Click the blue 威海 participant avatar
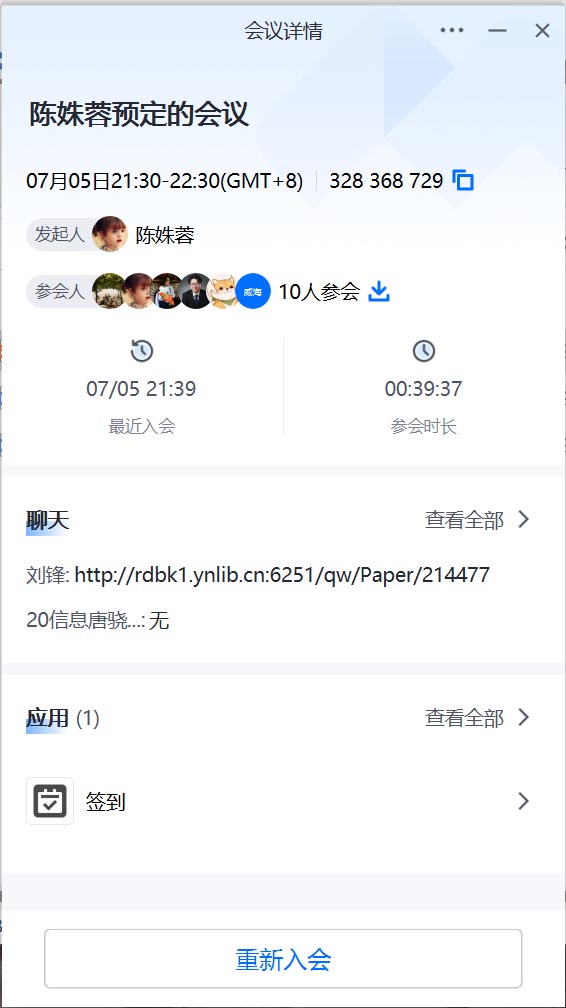Viewport: 566px width, 1008px height. 253,292
